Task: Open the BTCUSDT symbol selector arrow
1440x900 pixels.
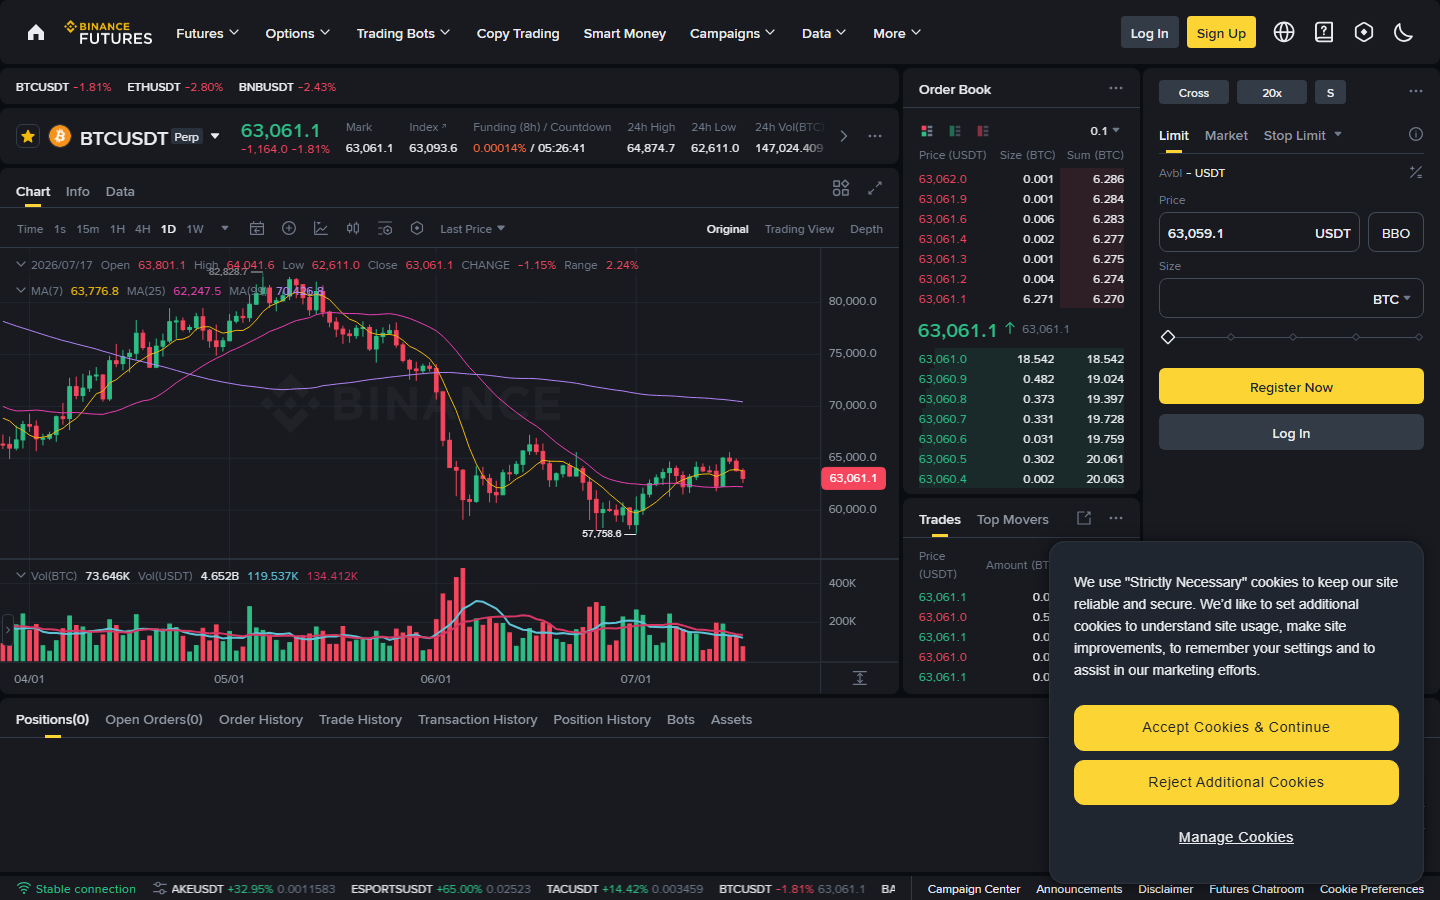Action: point(215,137)
